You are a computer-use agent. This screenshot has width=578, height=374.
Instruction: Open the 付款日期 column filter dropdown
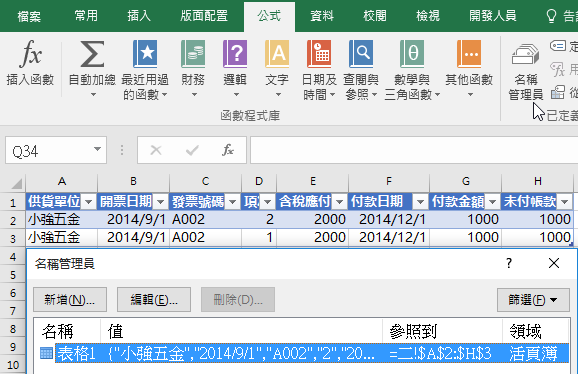tap(420, 202)
